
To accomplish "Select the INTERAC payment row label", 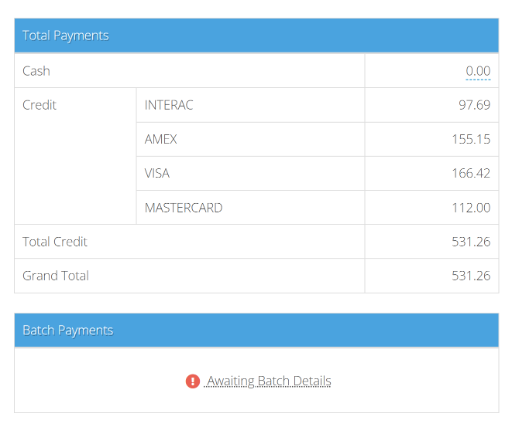I will point(169,105).
